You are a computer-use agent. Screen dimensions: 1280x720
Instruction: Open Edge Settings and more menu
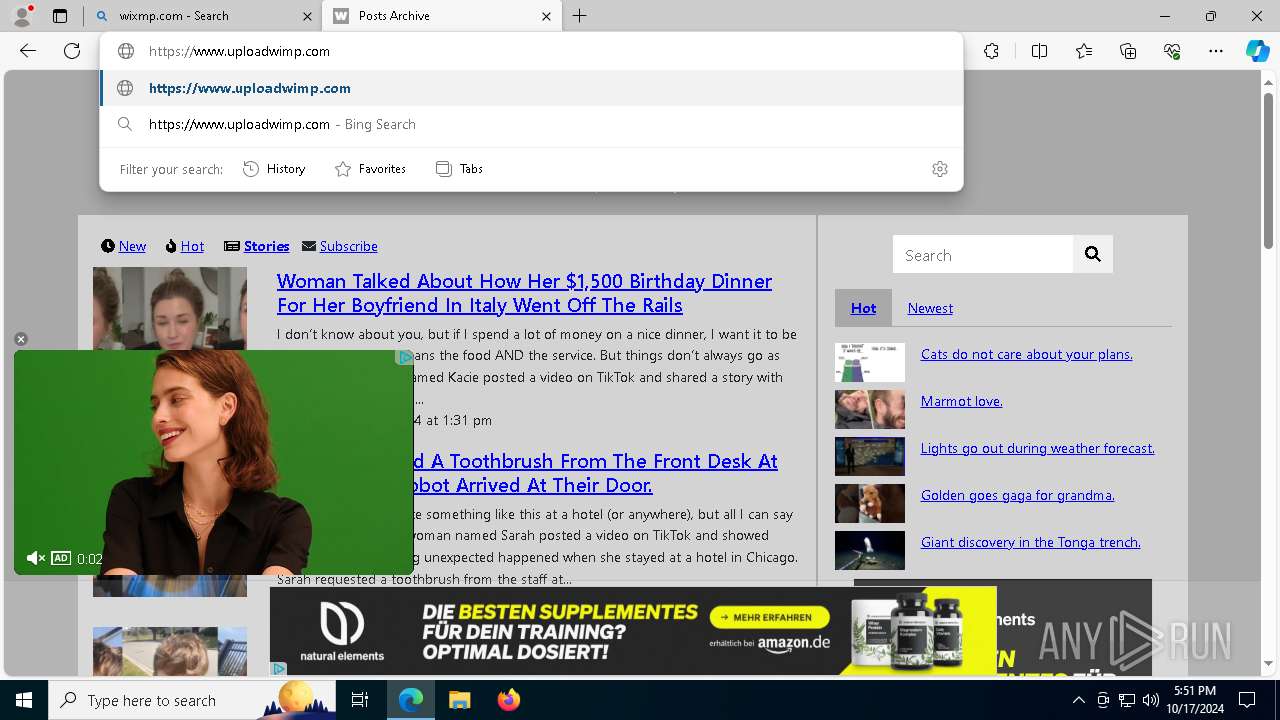[1216, 51]
